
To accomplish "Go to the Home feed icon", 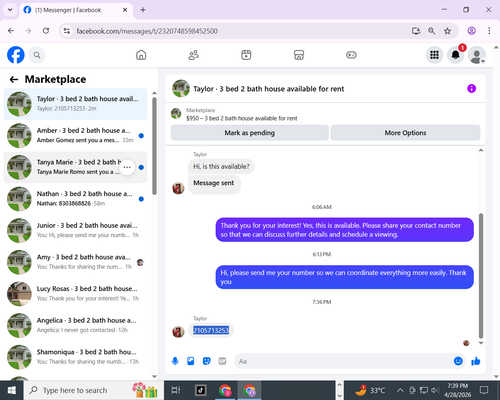I will click(141, 55).
